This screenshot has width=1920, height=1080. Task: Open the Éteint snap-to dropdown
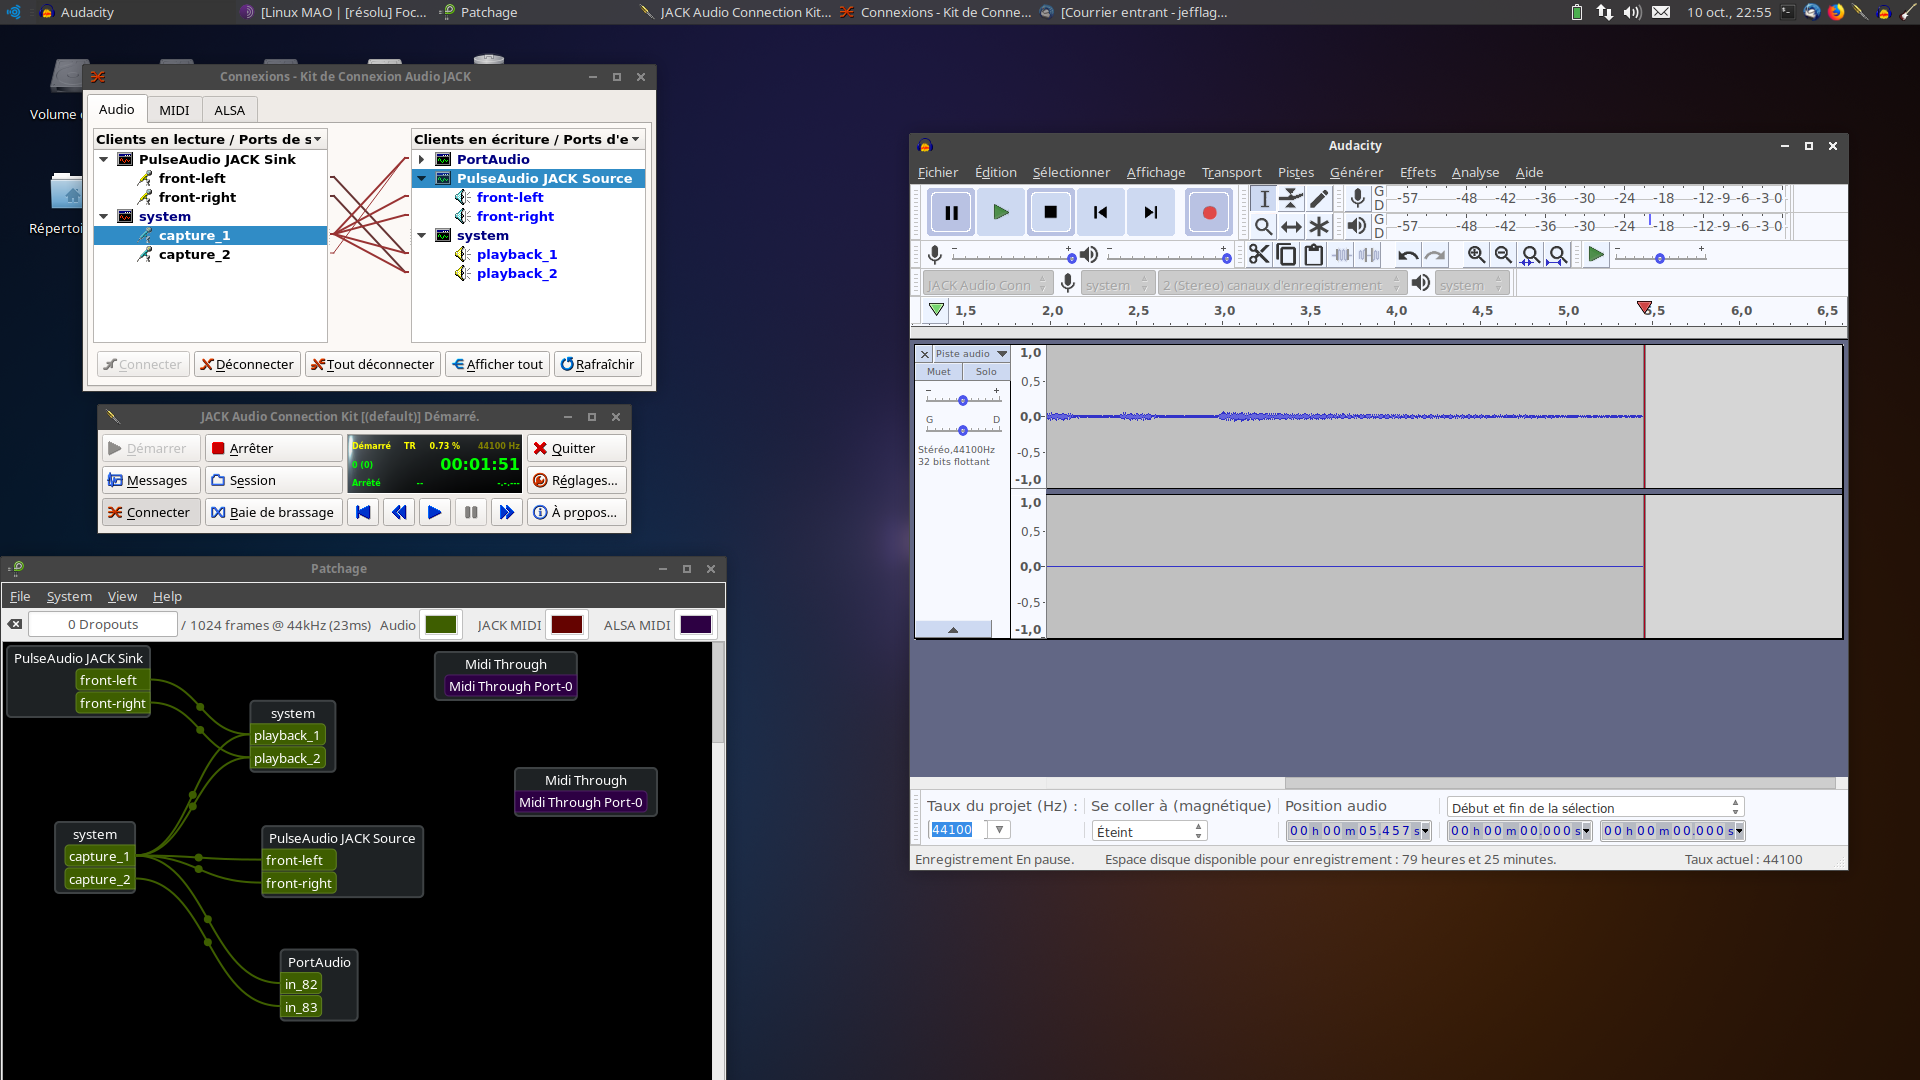(x=1148, y=831)
